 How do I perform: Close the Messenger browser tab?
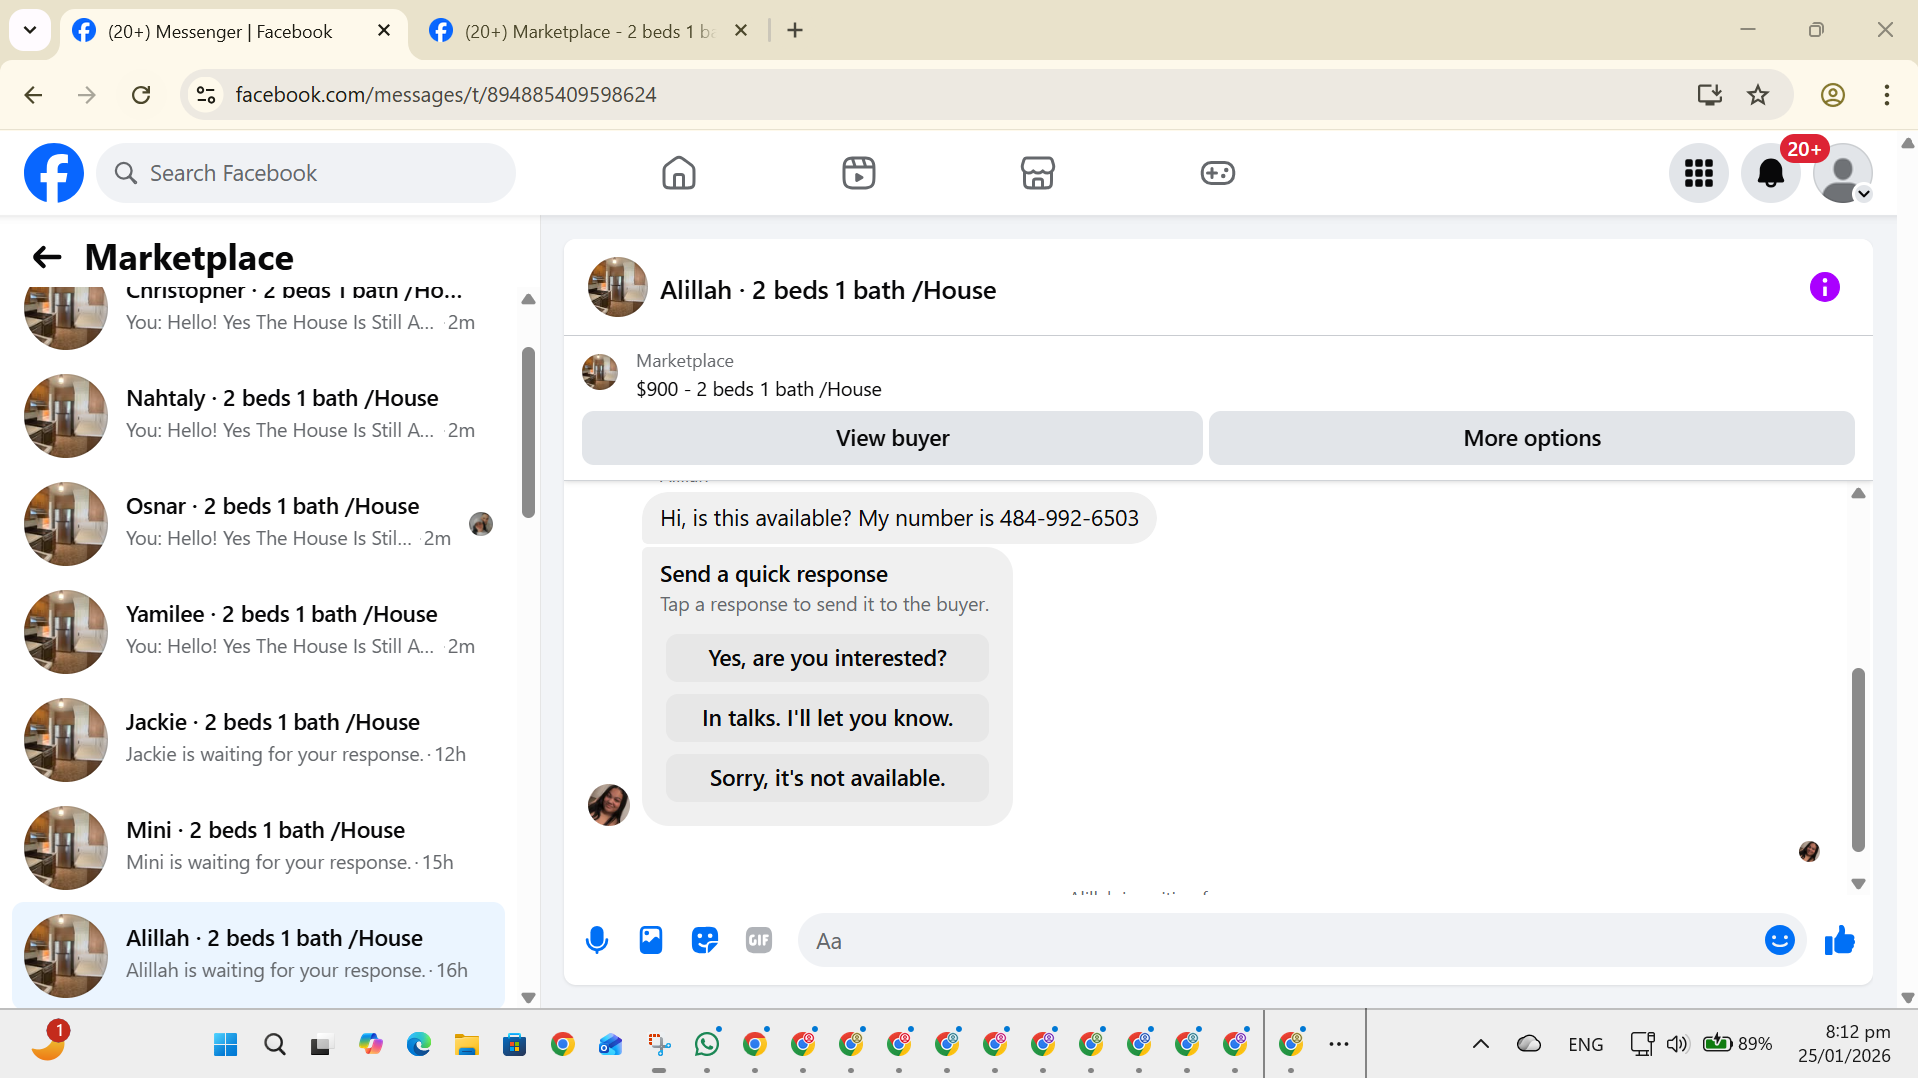pyautogui.click(x=384, y=31)
